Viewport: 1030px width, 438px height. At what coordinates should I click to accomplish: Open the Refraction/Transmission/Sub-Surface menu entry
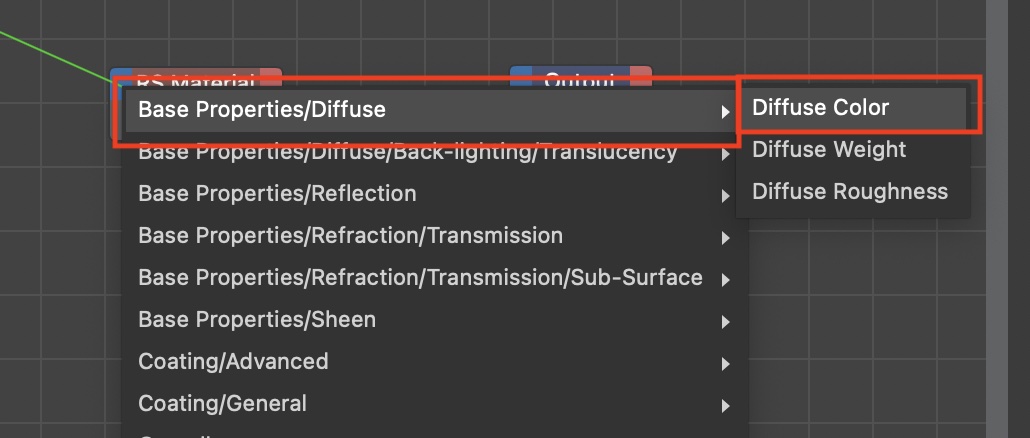pos(420,278)
